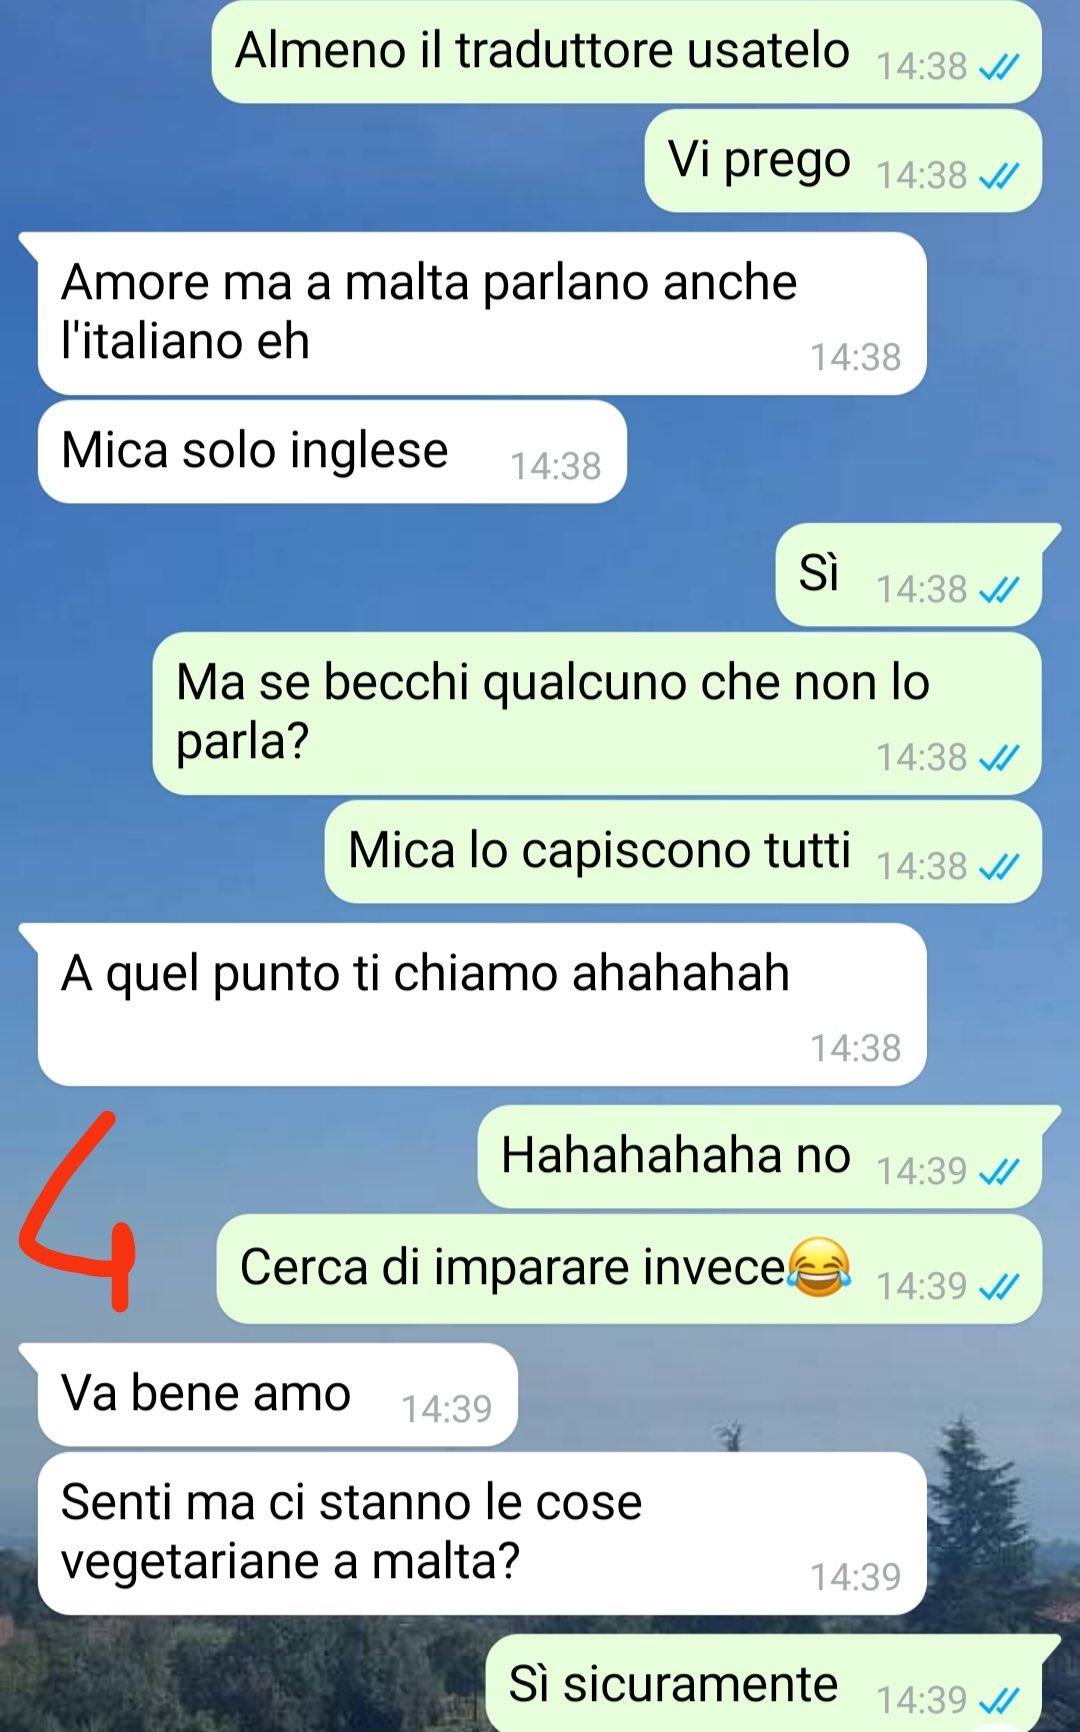Tap the red handwritten number 4 annotation

78,1211
